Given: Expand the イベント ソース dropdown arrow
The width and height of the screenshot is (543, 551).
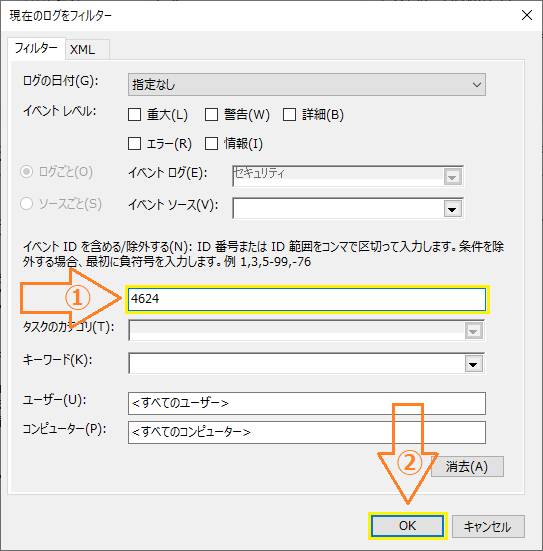Looking at the screenshot, I should [452, 209].
